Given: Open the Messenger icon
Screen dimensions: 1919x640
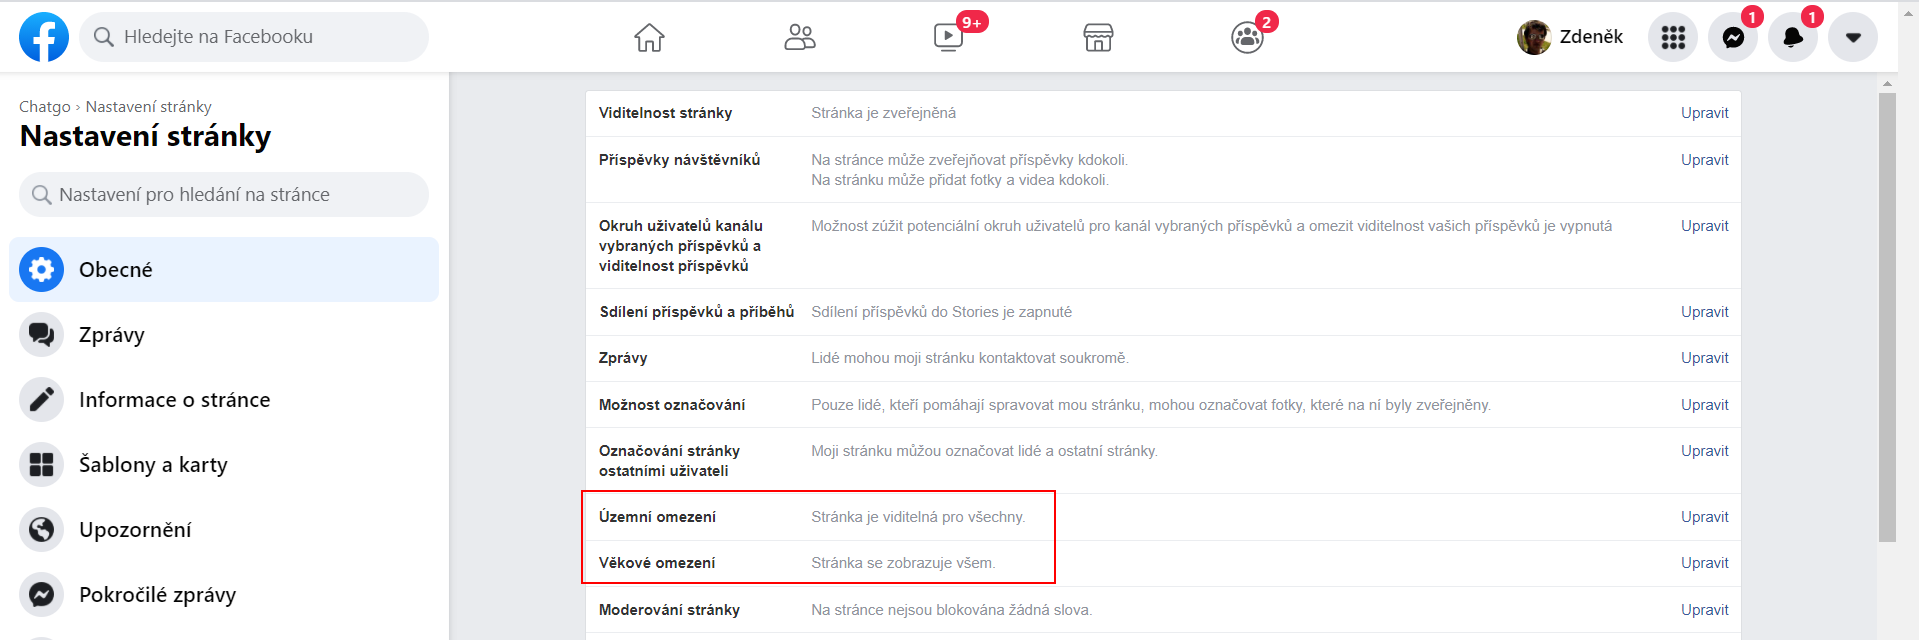Looking at the screenshot, I should [x=1733, y=37].
